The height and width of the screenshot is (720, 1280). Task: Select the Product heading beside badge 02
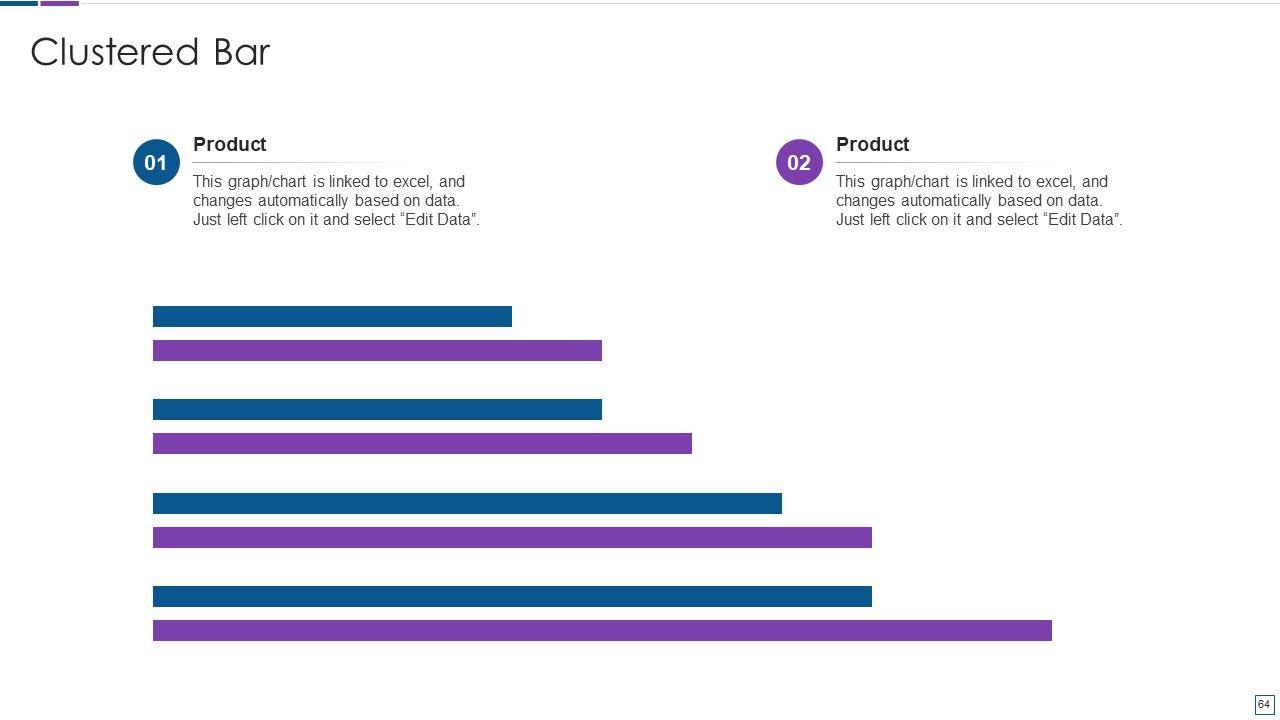coord(872,144)
